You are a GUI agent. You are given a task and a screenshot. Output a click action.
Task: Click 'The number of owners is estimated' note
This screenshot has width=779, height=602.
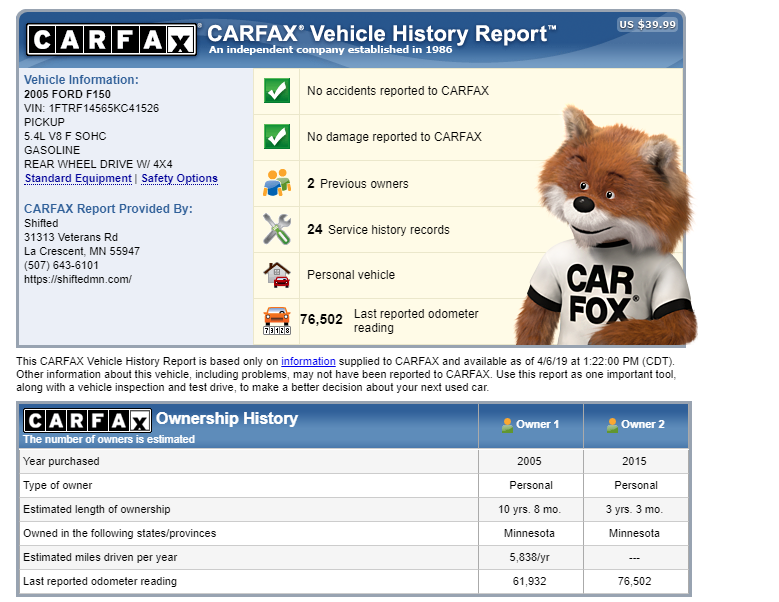(109, 439)
